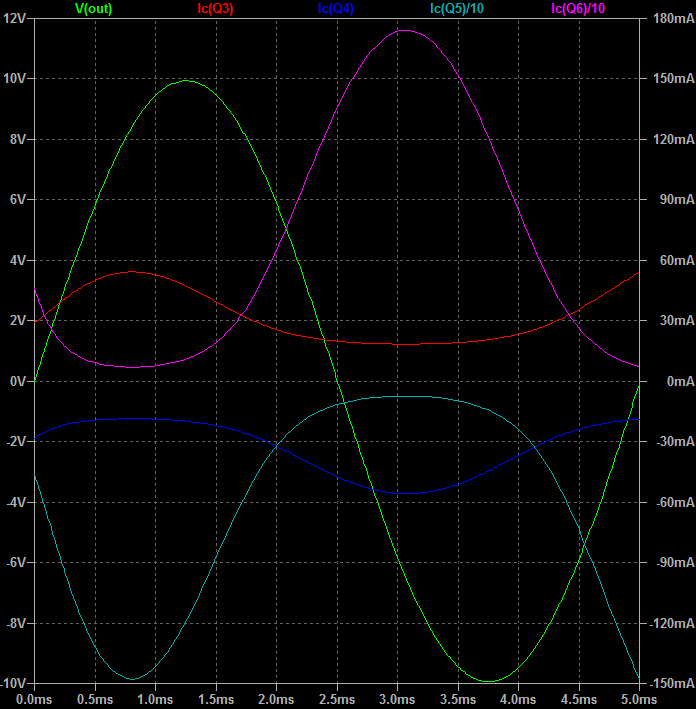Image resolution: width=696 pixels, height=709 pixels.
Task: Click the red Ic(Q3) peak
Action: click(132, 271)
